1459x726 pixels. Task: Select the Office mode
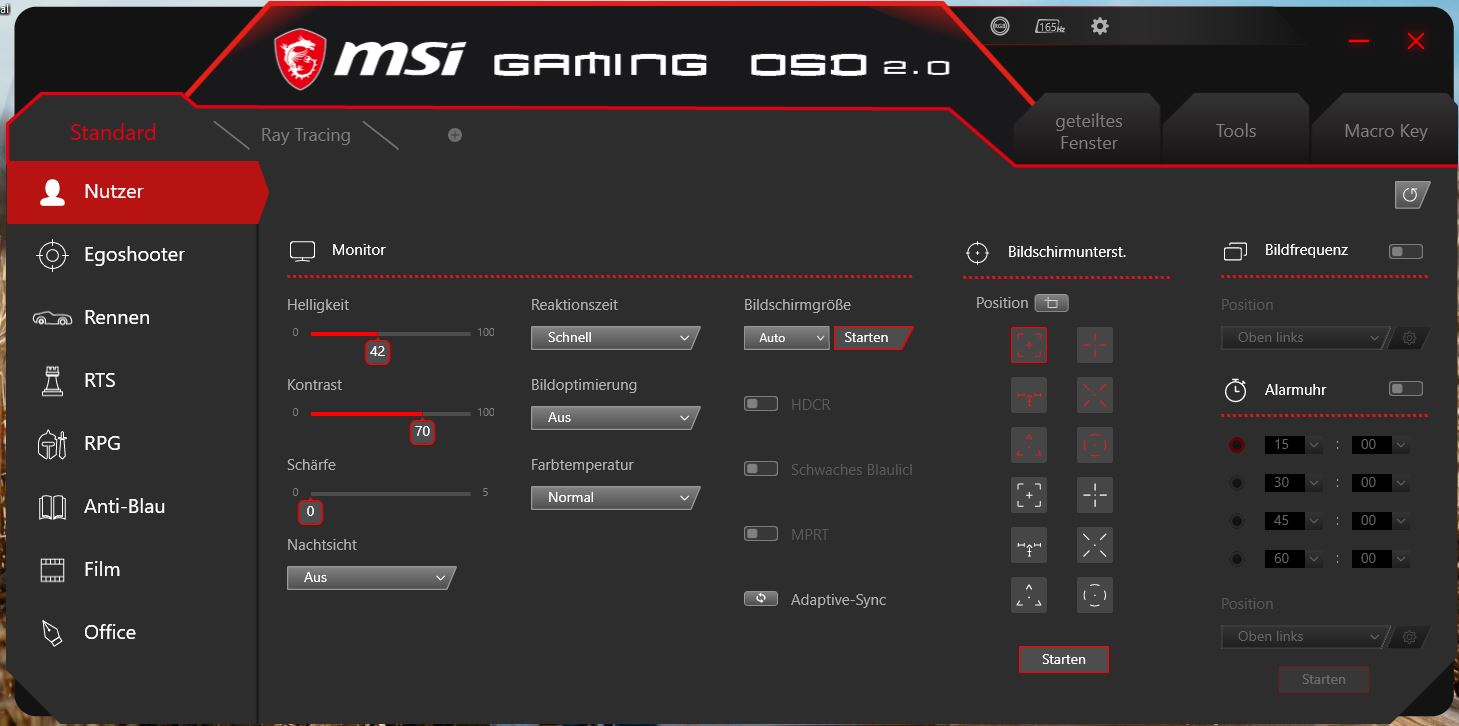[x=132, y=633]
